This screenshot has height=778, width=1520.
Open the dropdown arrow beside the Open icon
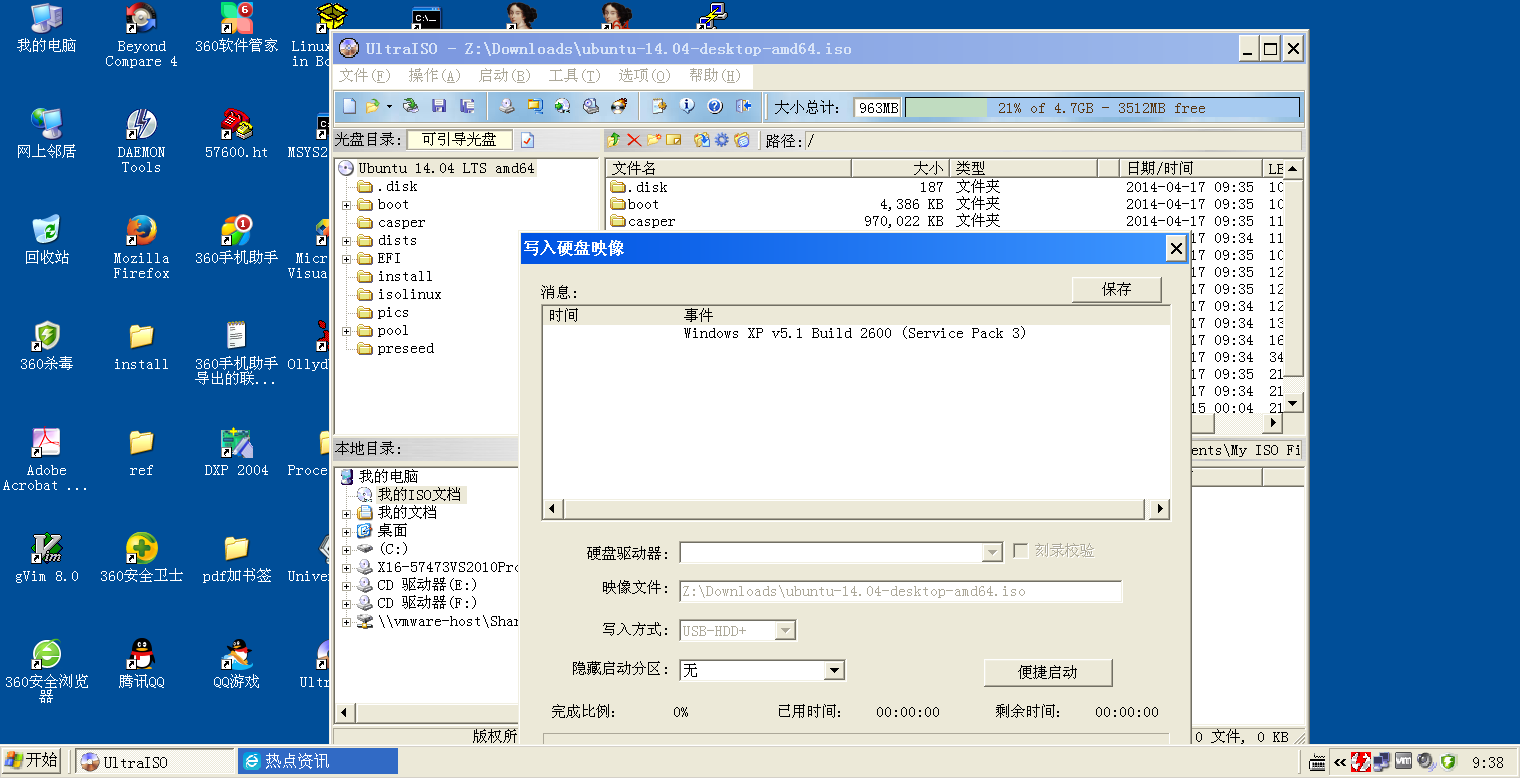pyautogui.click(x=389, y=106)
